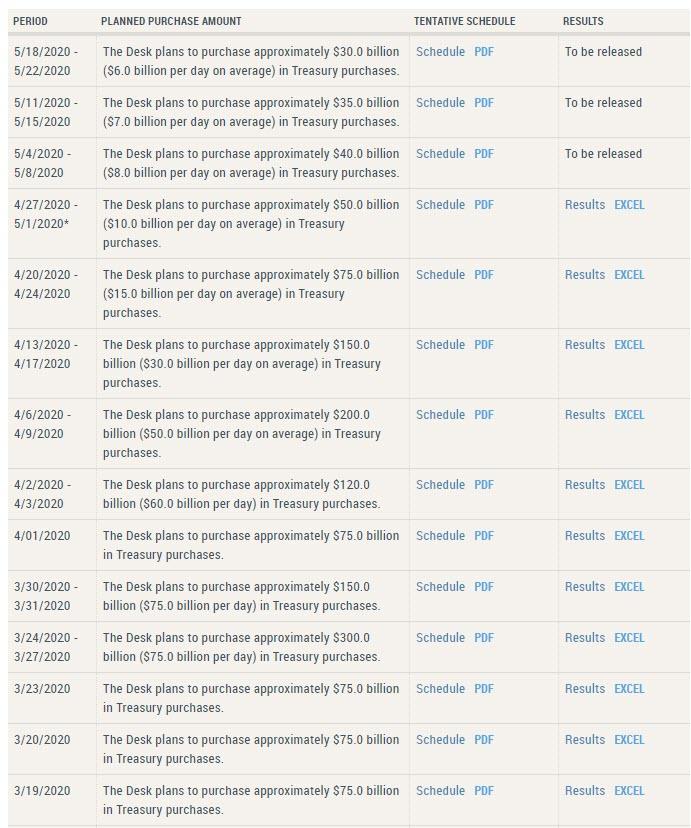
Task: Click the Results column header
Action: [x=583, y=21]
